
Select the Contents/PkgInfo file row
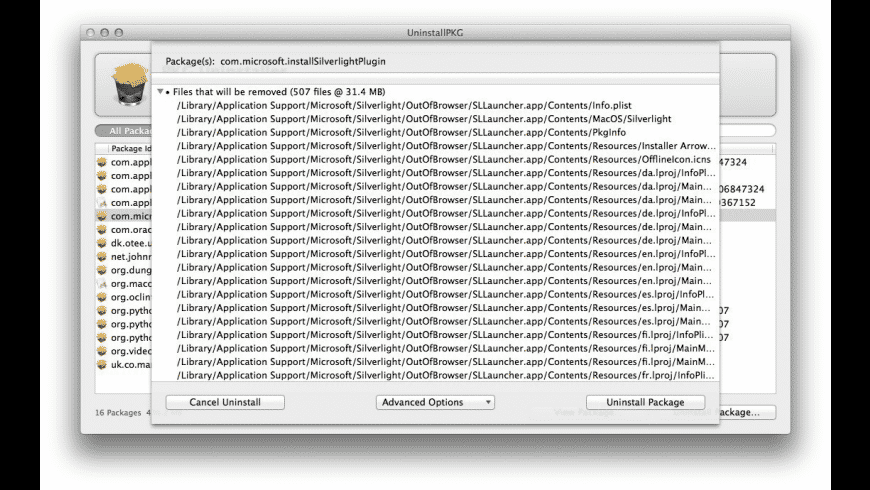click(x=436, y=132)
